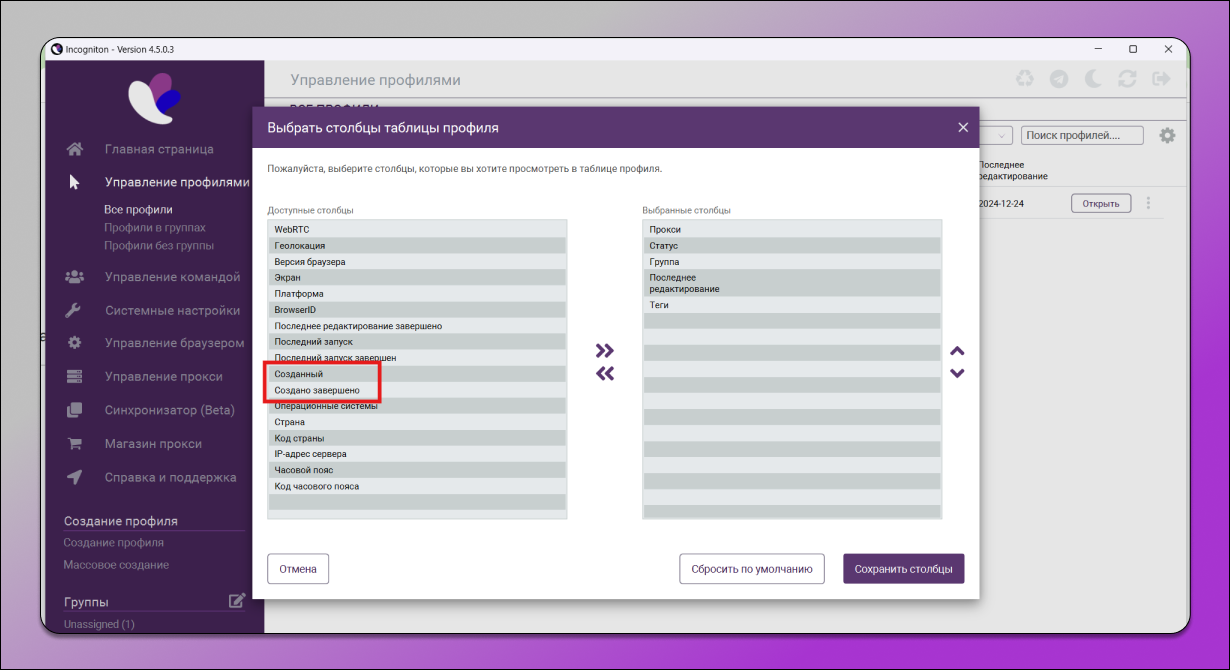
Task: Open table settings gear icon
Action: coord(1167,135)
